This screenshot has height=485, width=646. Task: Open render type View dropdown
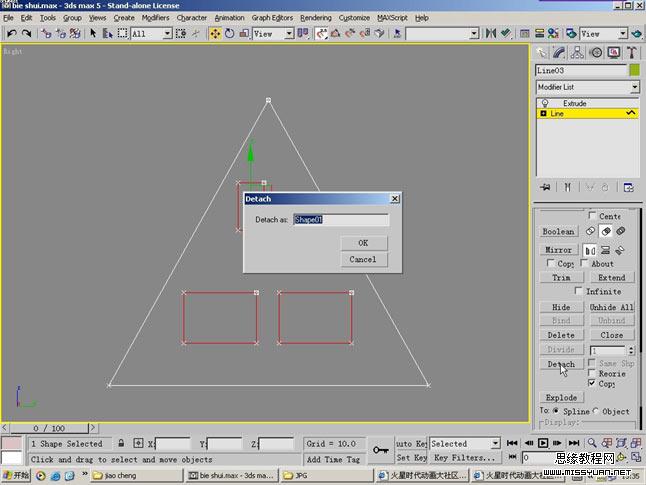(623, 33)
